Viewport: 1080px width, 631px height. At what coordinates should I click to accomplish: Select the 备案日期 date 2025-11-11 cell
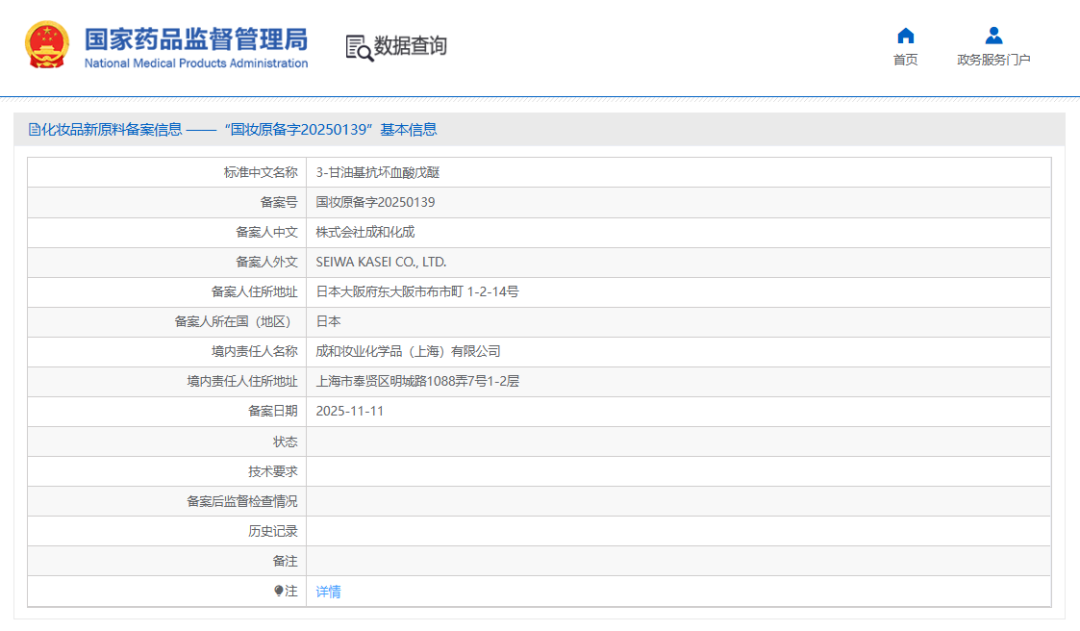(x=350, y=411)
